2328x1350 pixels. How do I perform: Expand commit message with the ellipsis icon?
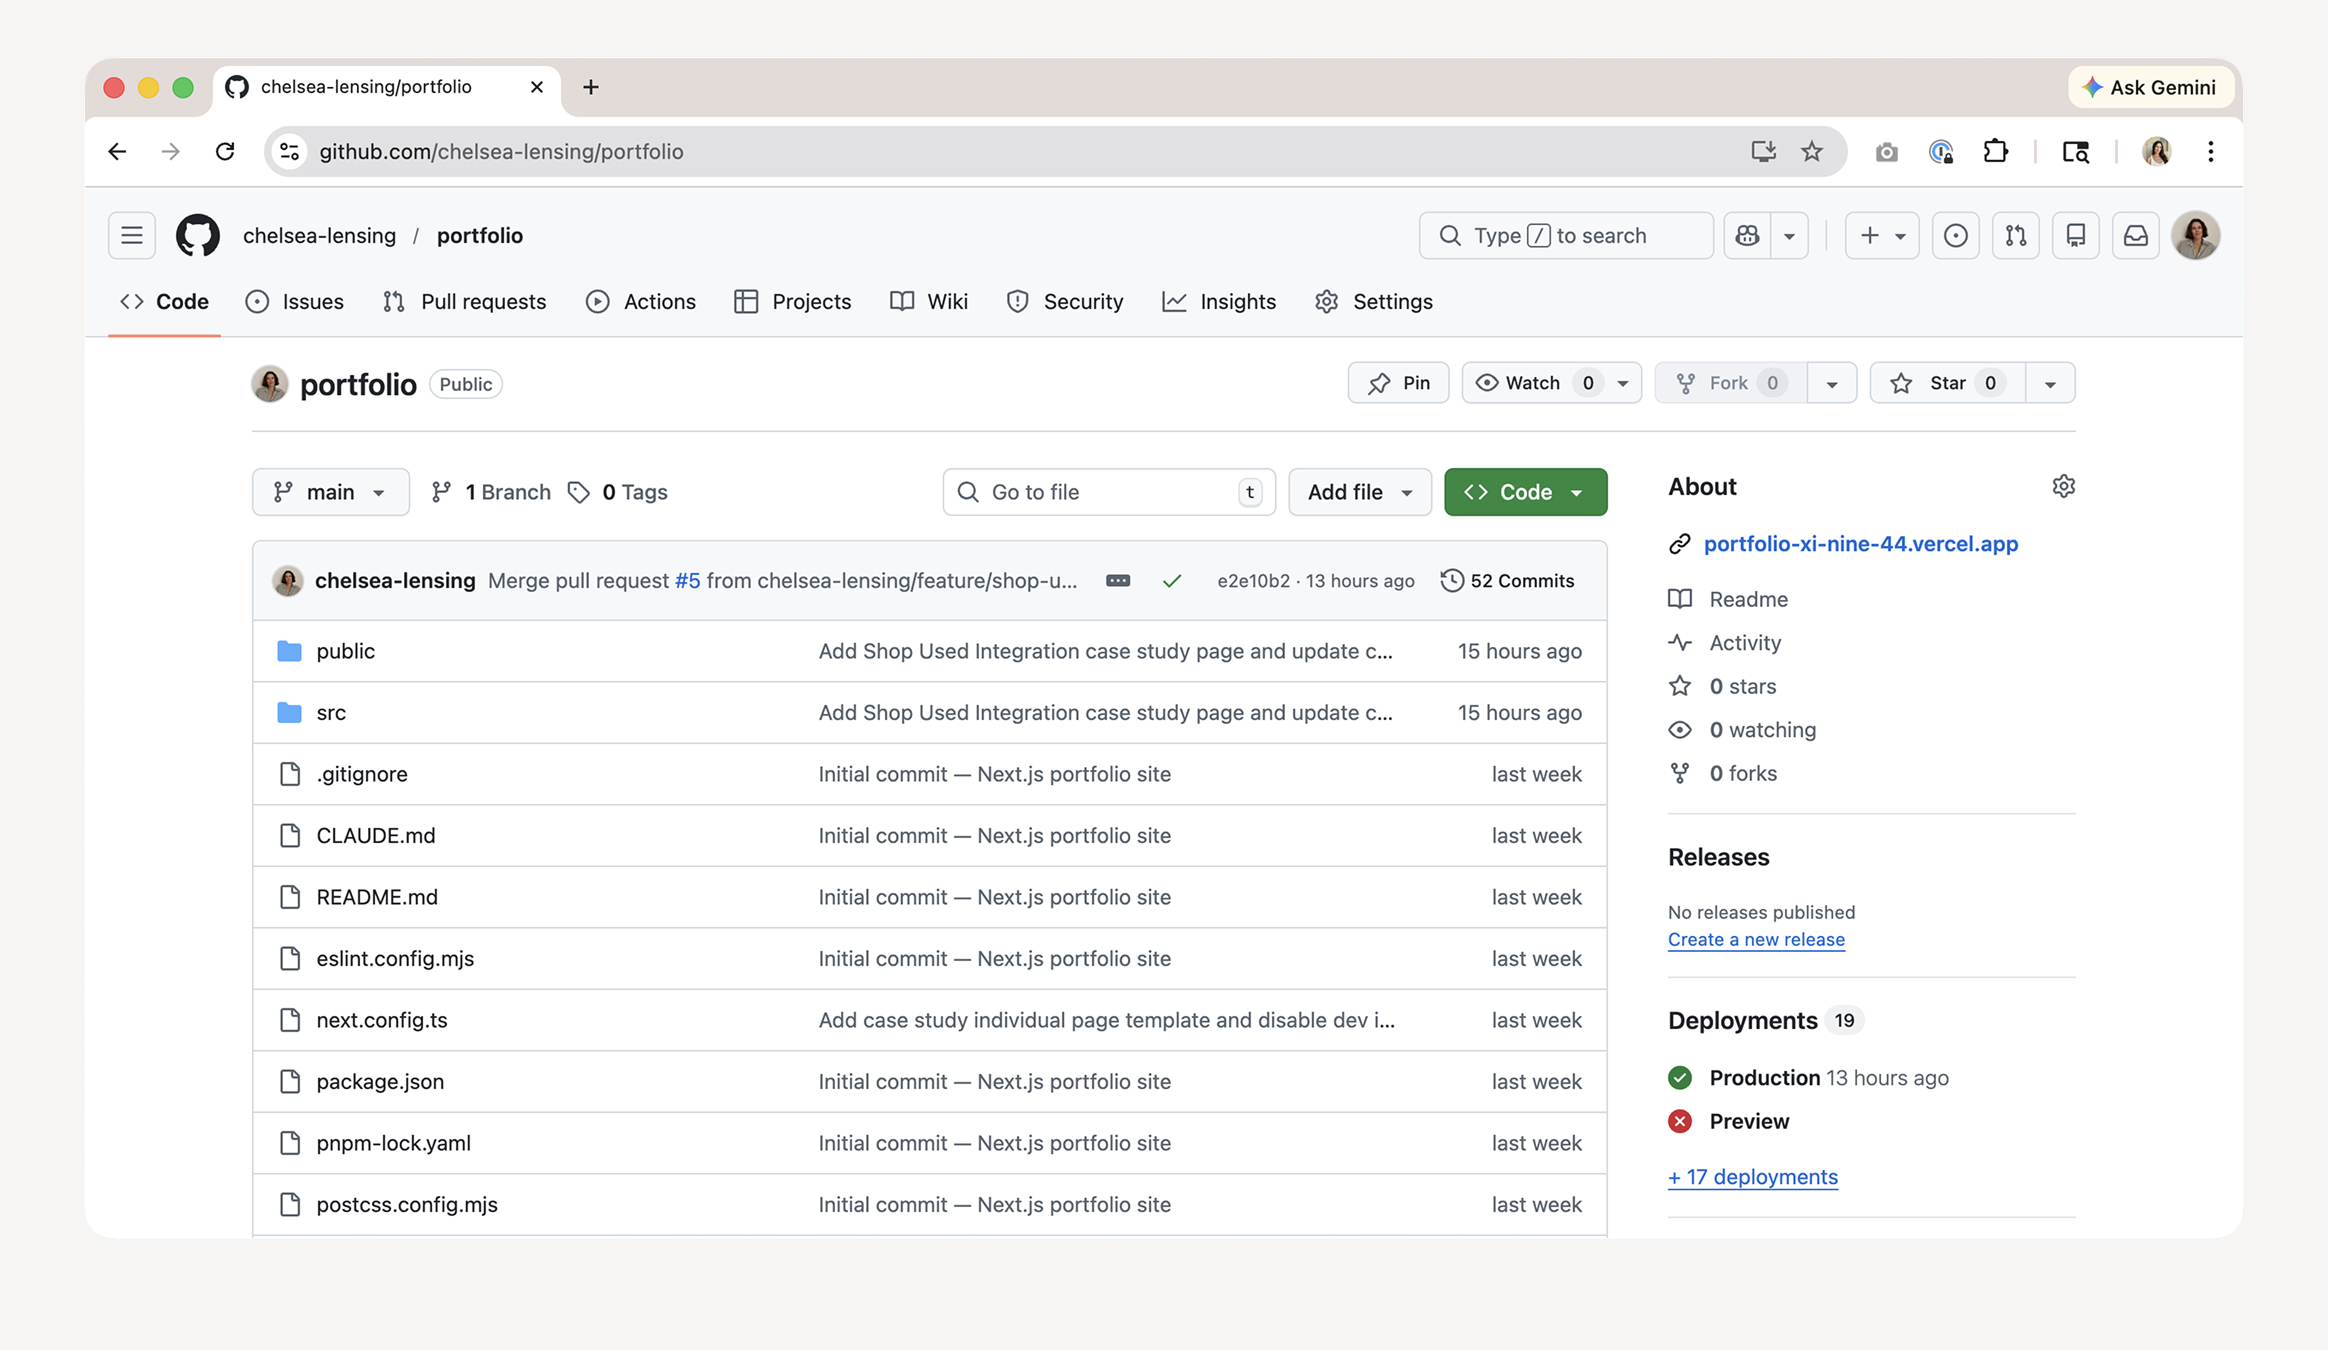pyautogui.click(x=1118, y=581)
